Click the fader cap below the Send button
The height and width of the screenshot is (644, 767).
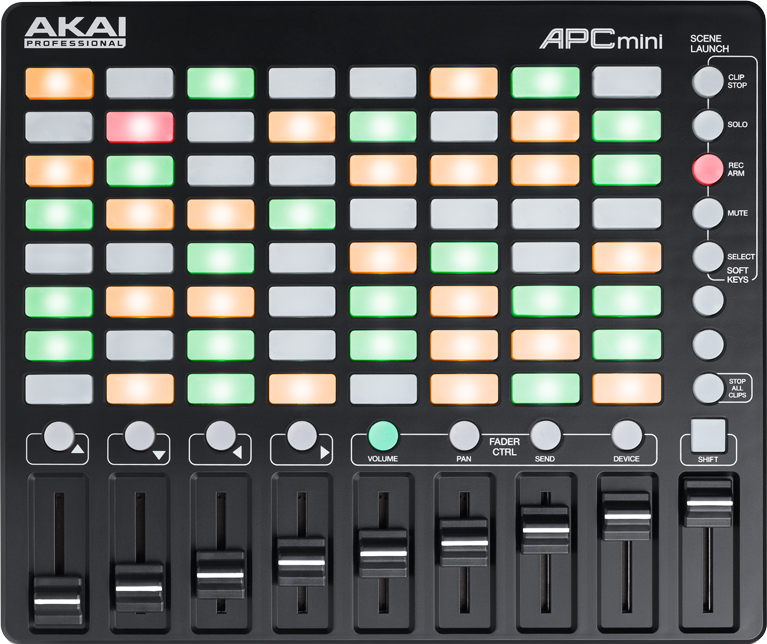pyautogui.click(x=545, y=530)
